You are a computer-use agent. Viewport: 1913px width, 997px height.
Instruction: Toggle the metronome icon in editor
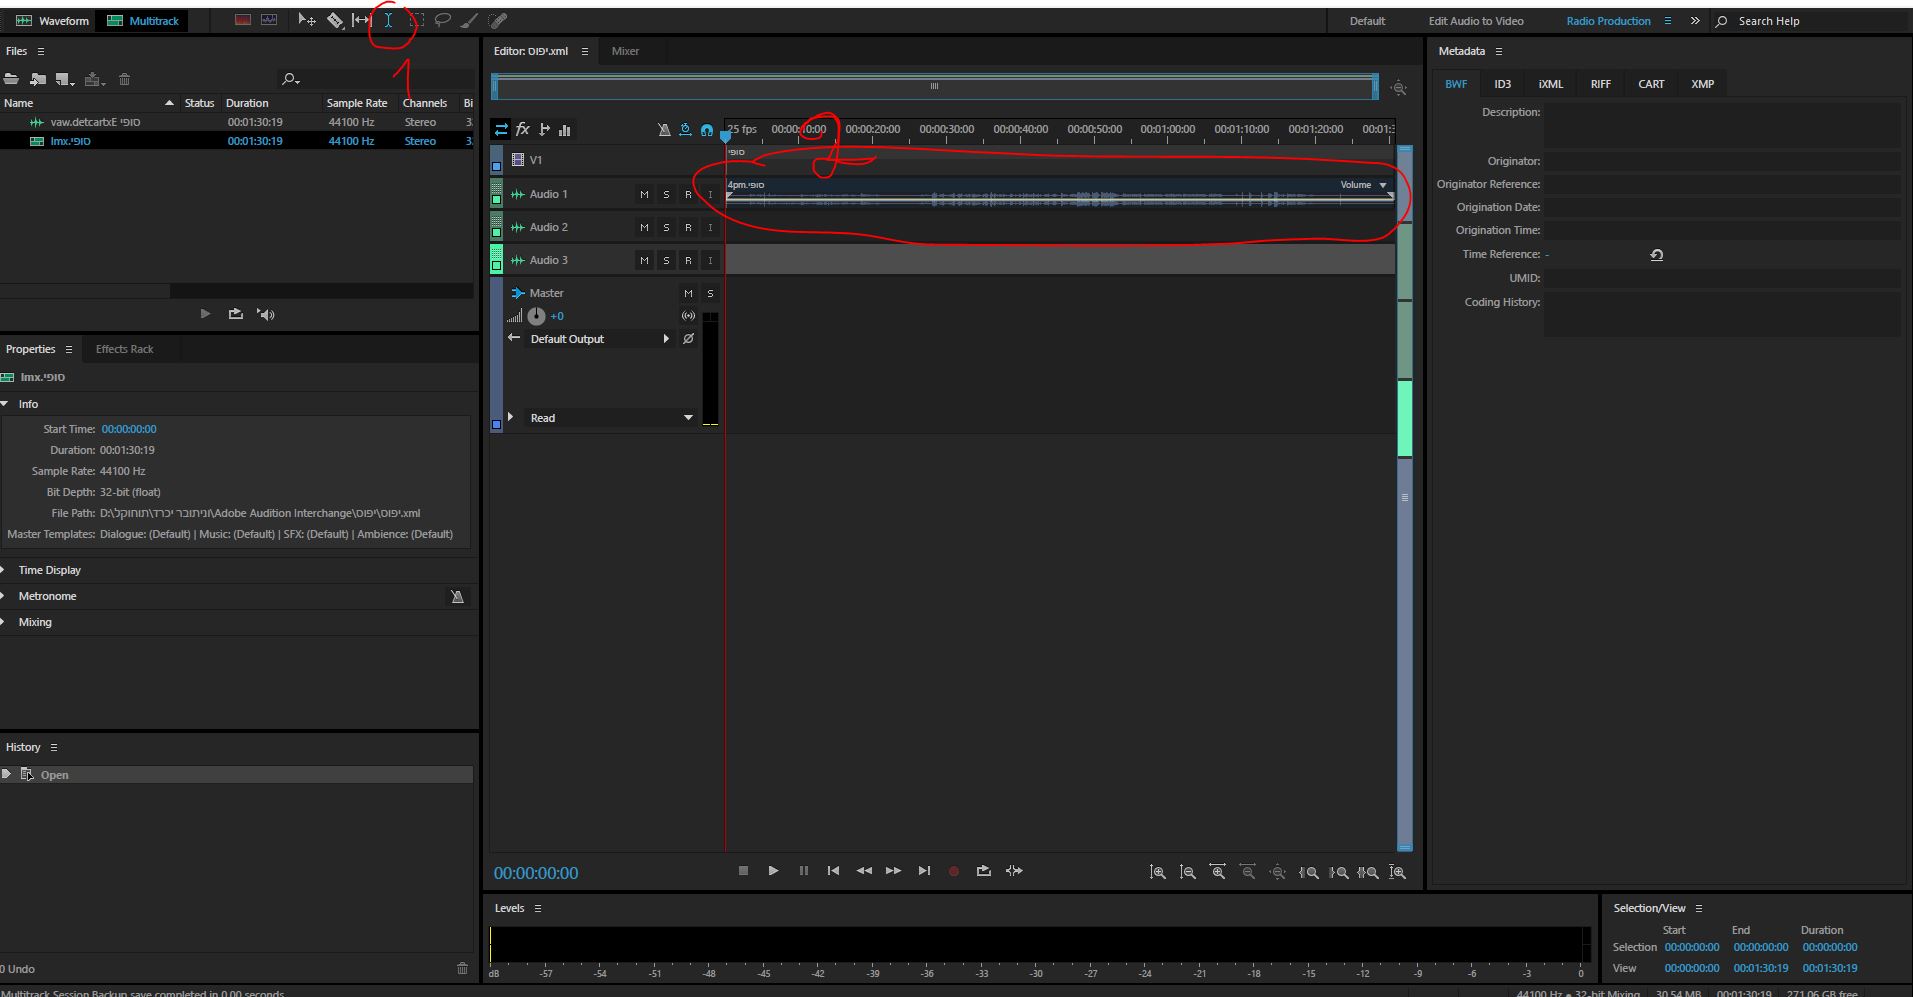pyautogui.click(x=664, y=130)
